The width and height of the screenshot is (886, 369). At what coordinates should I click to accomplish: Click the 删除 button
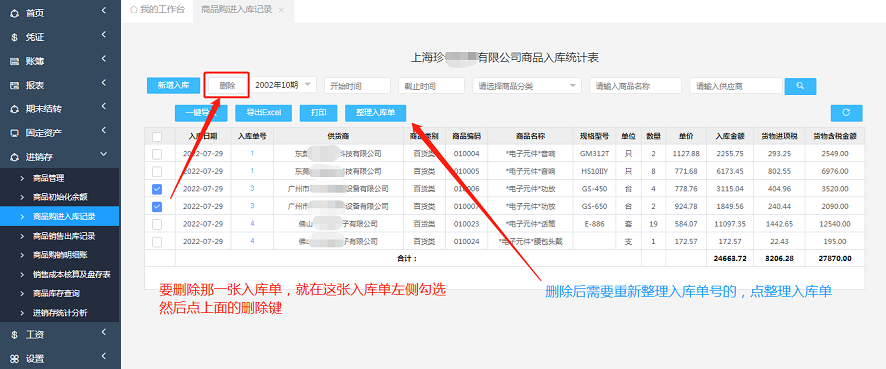click(x=227, y=85)
